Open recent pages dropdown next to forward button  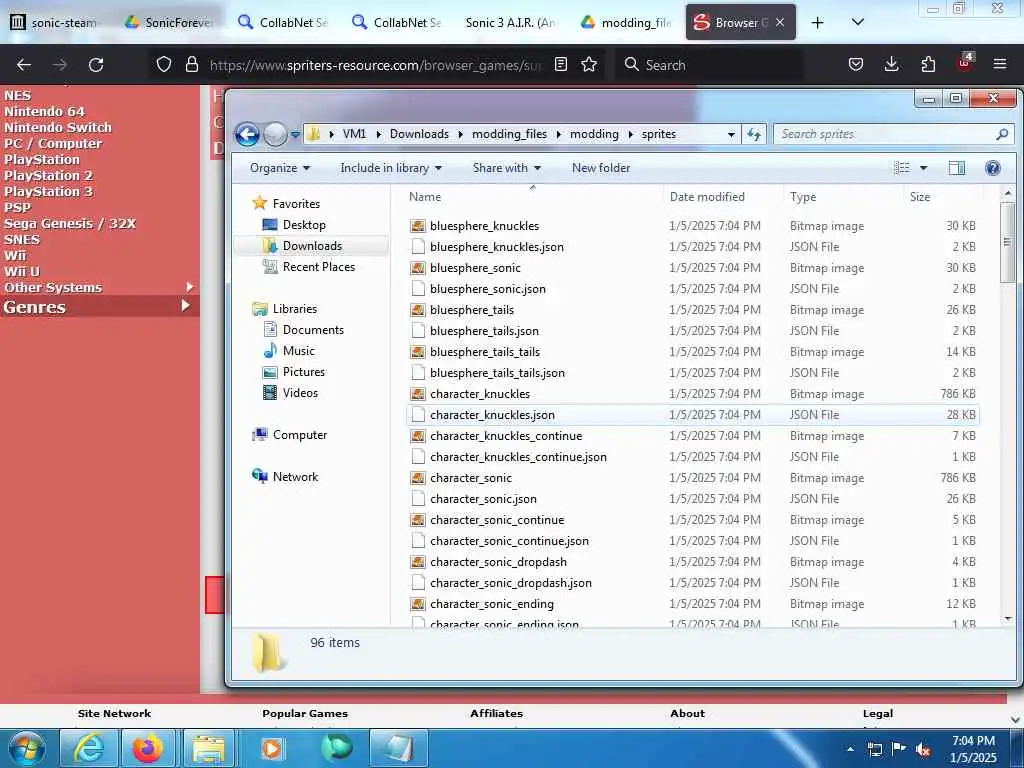[x=295, y=135]
